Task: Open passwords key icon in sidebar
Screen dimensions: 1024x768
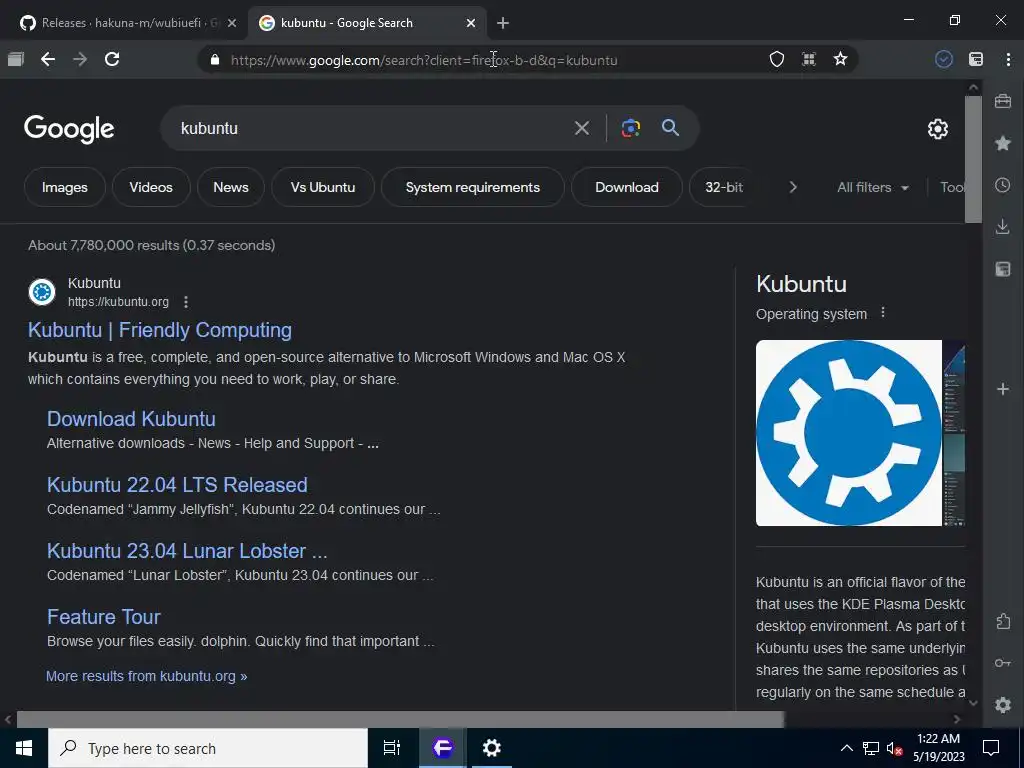Action: (x=1003, y=663)
